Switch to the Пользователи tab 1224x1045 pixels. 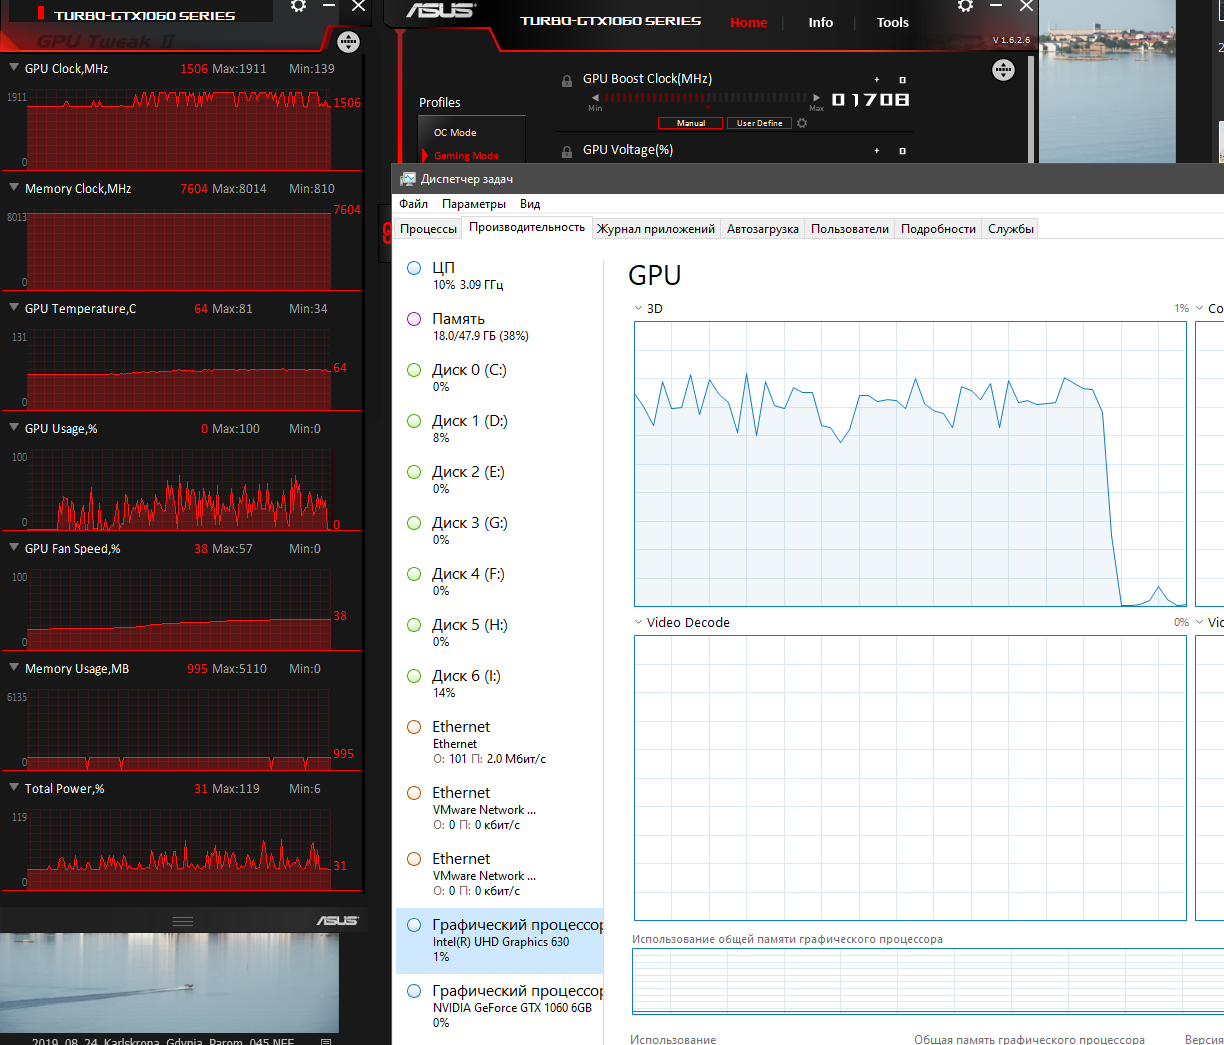coord(850,229)
